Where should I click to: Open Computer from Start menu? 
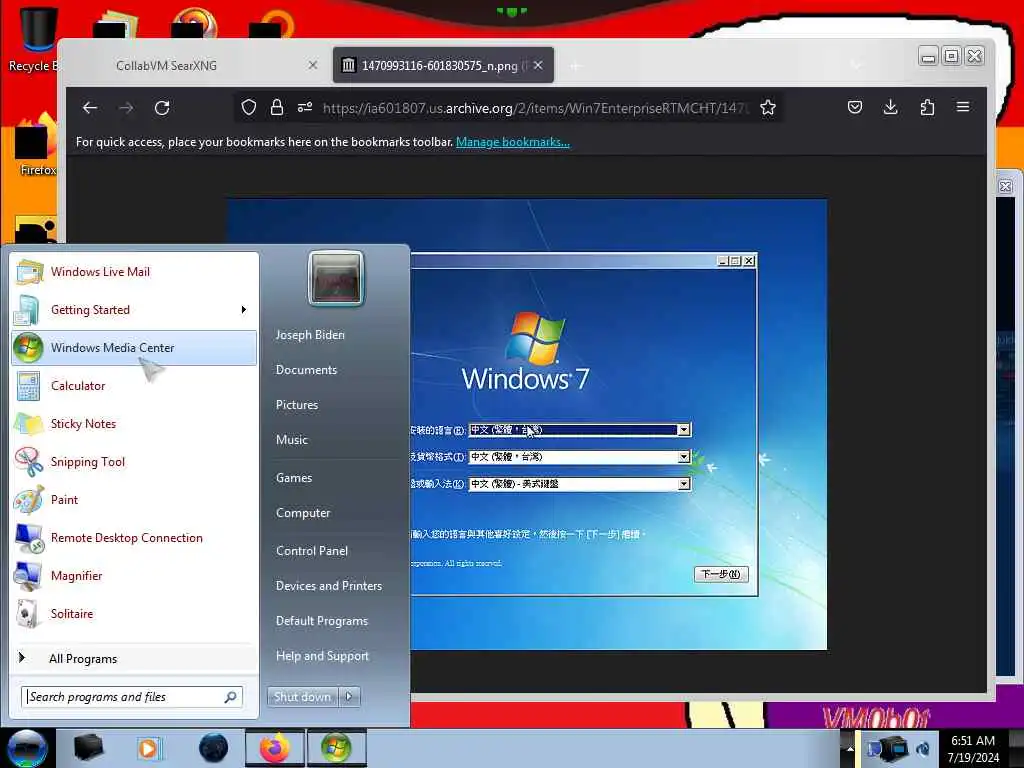click(x=303, y=513)
